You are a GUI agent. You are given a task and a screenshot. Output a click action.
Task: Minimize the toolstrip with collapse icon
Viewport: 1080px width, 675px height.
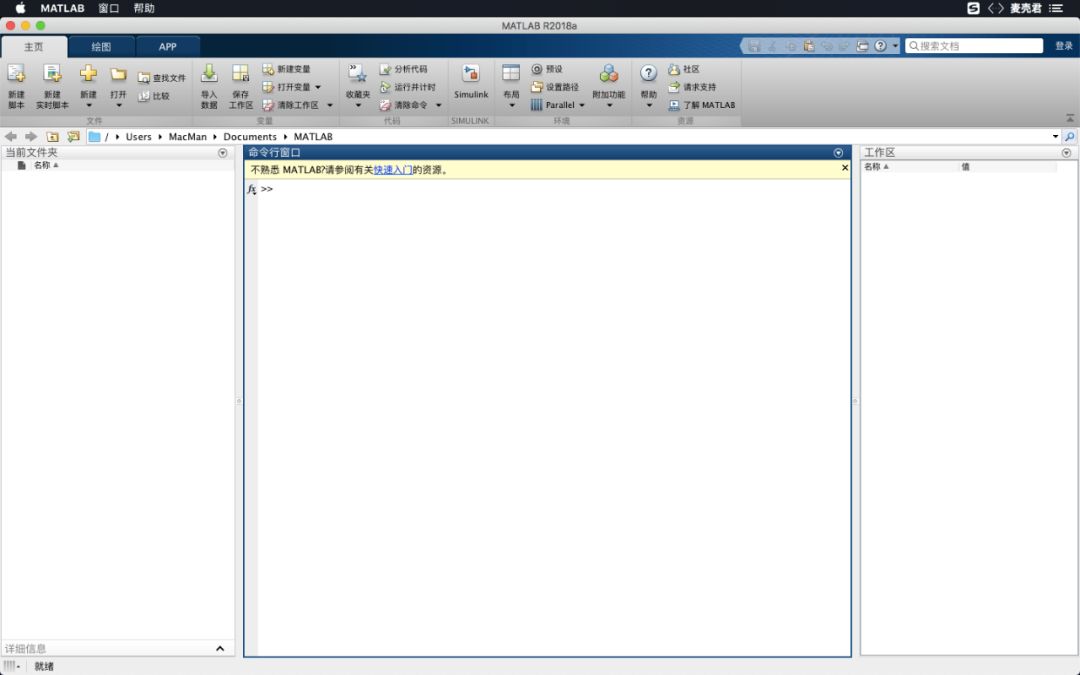click(1070, 118)
